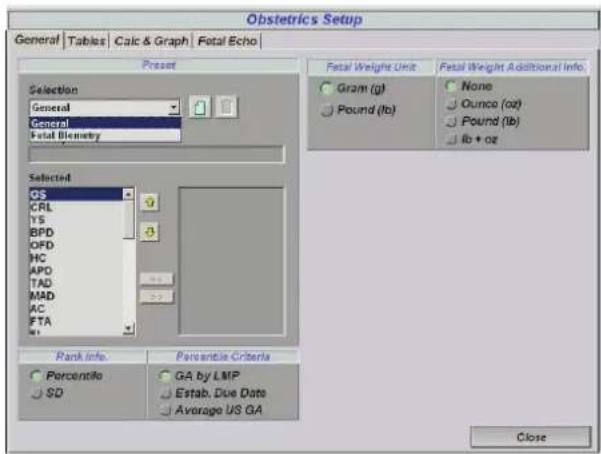This screenshot has height=454, width=601.
Task: Select SD rank info
Action: [x=36, y=393]
